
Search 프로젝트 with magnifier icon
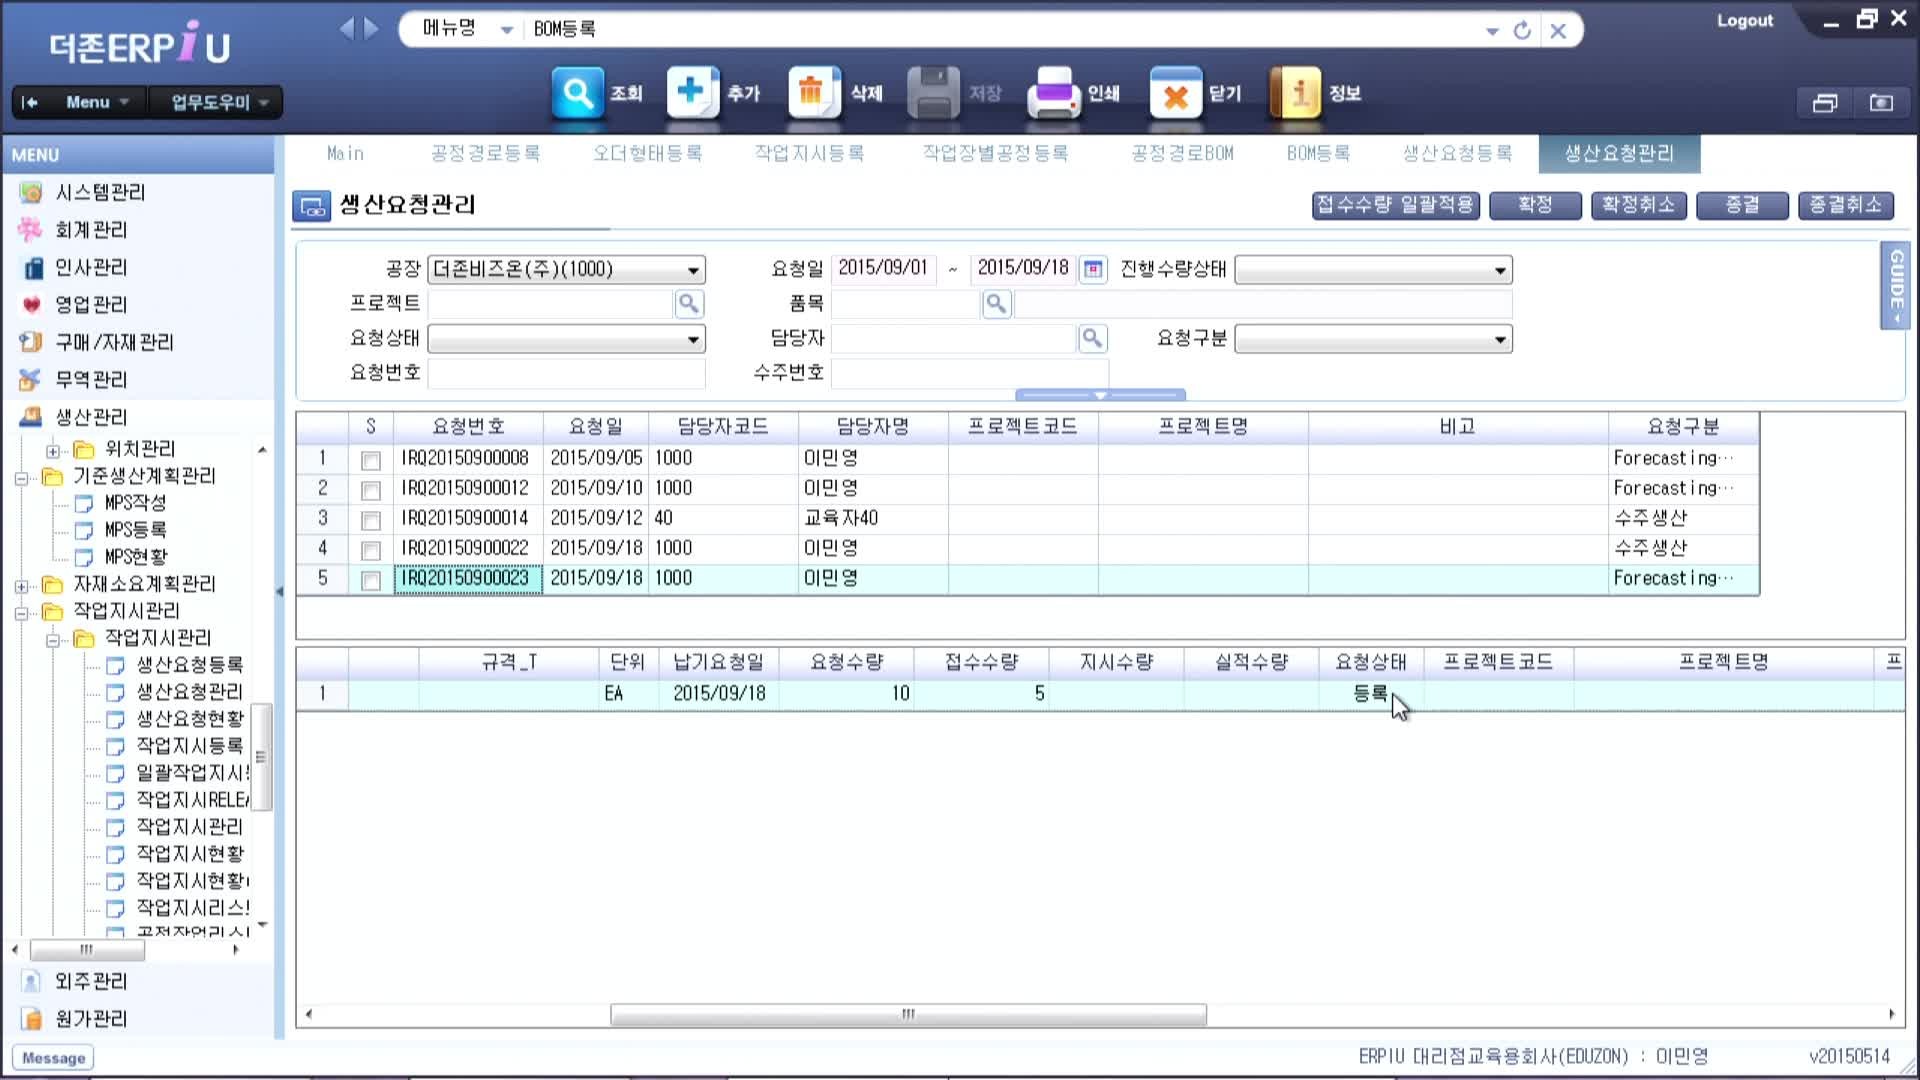(689, 304)
